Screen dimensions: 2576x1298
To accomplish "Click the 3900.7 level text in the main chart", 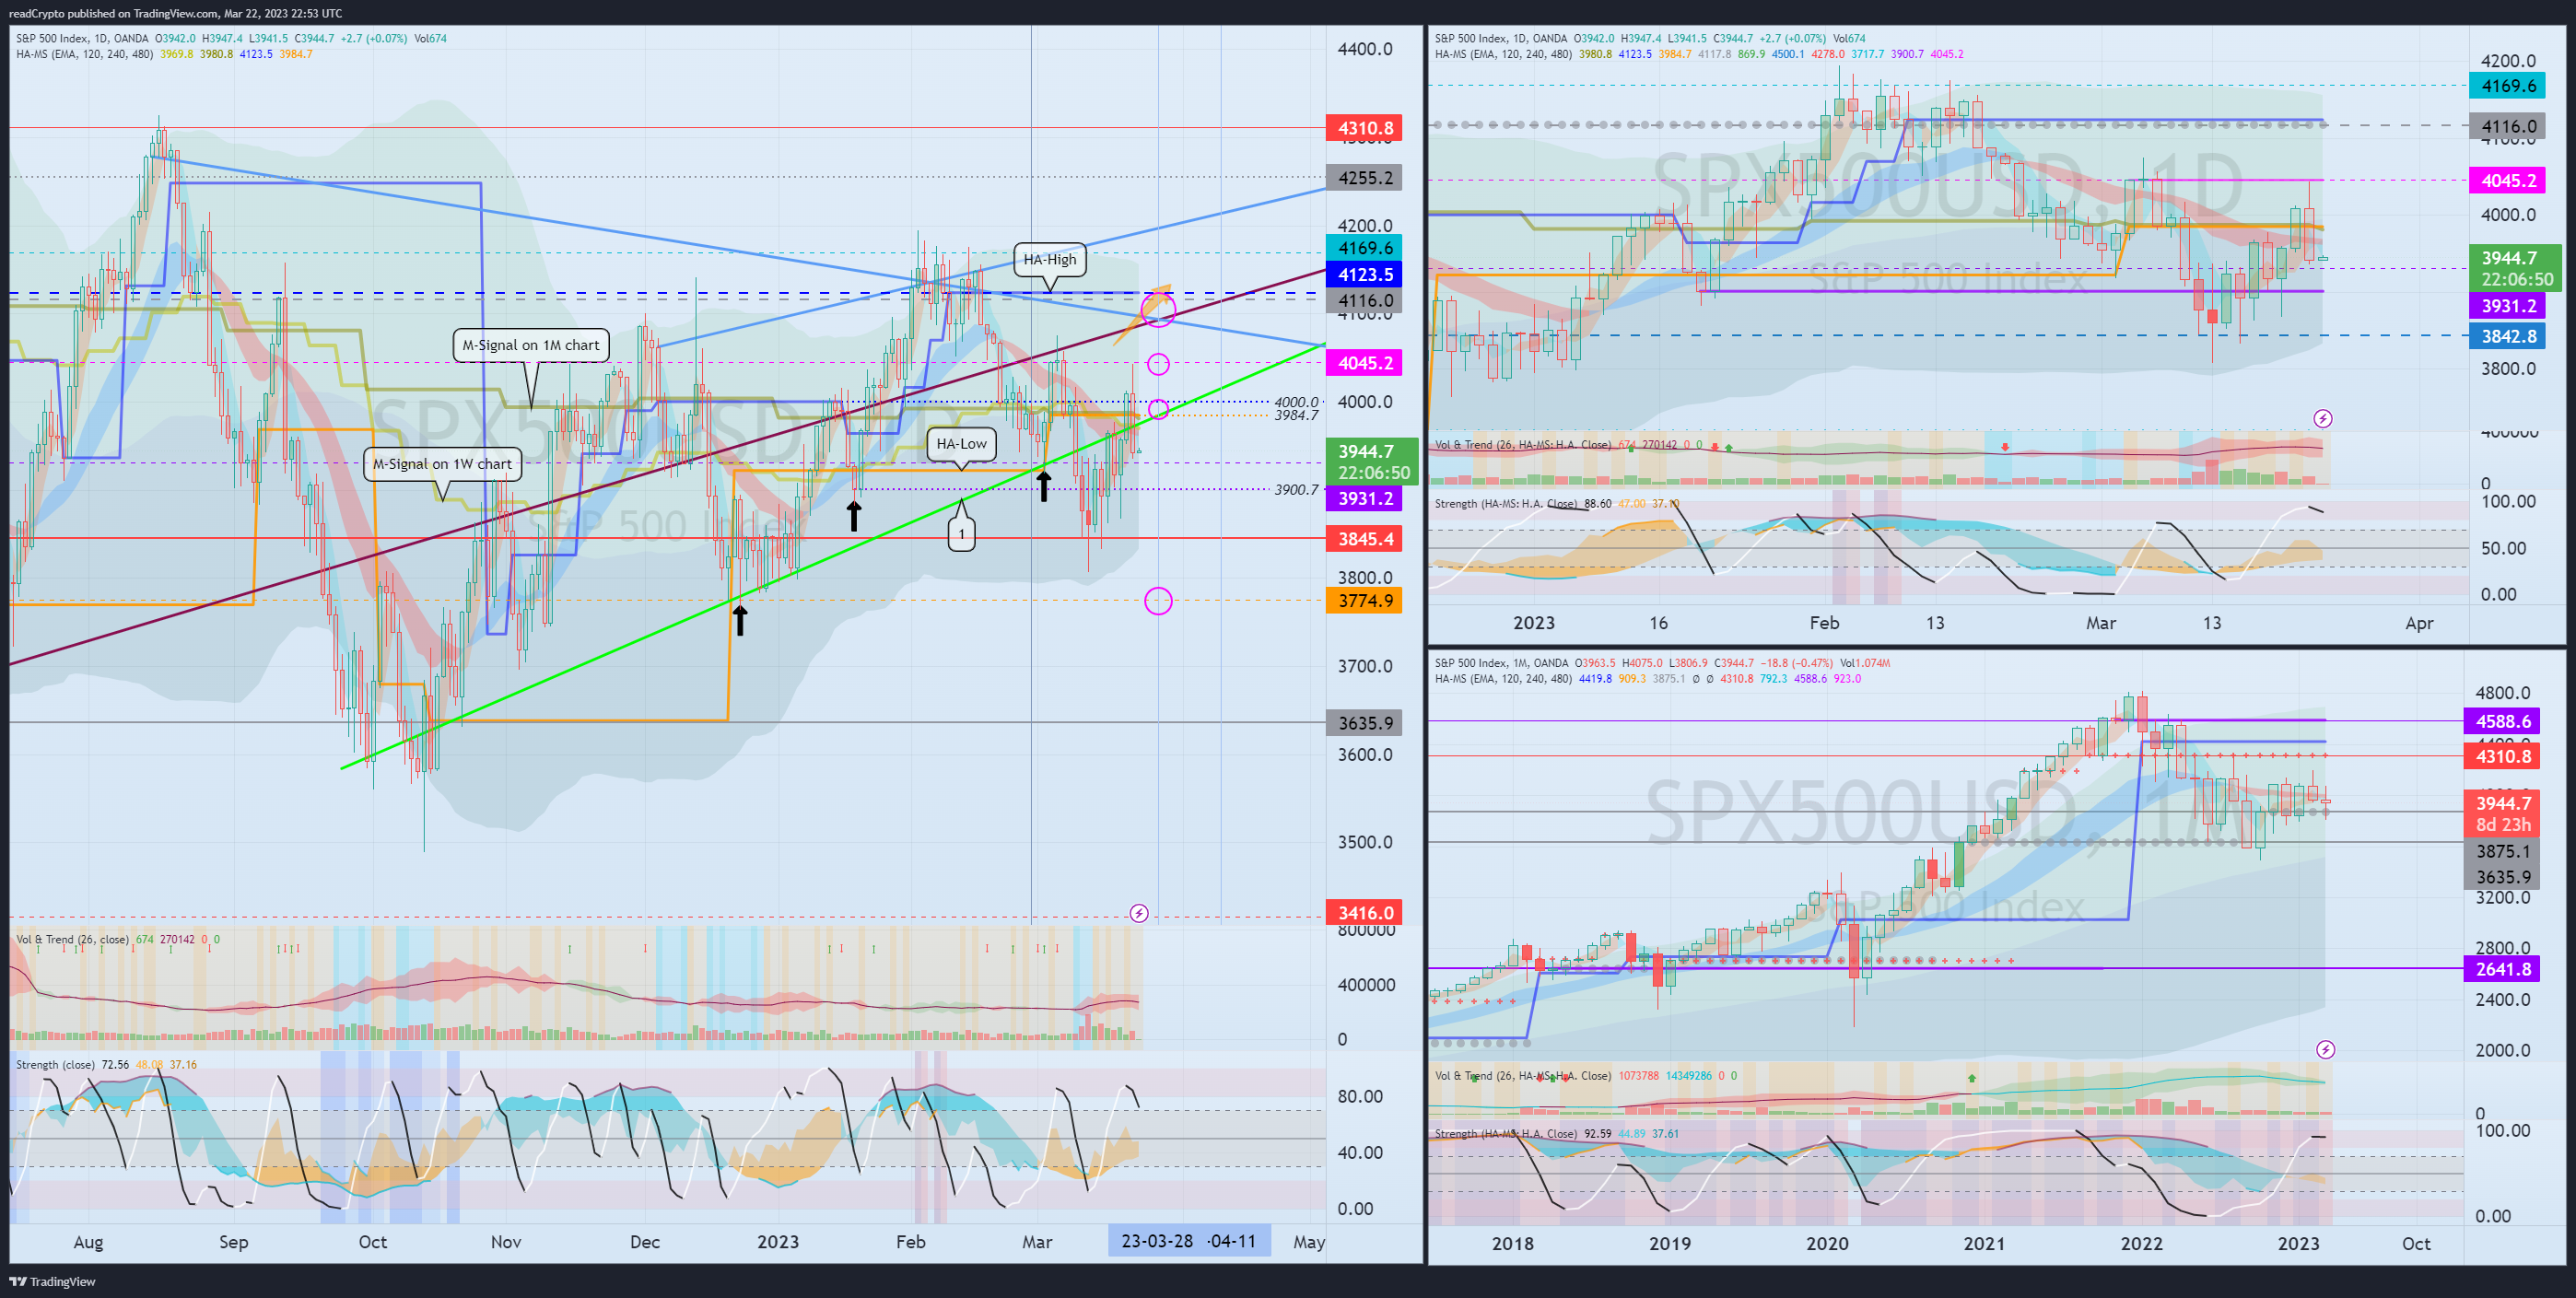I will [x=1296, y=490].
